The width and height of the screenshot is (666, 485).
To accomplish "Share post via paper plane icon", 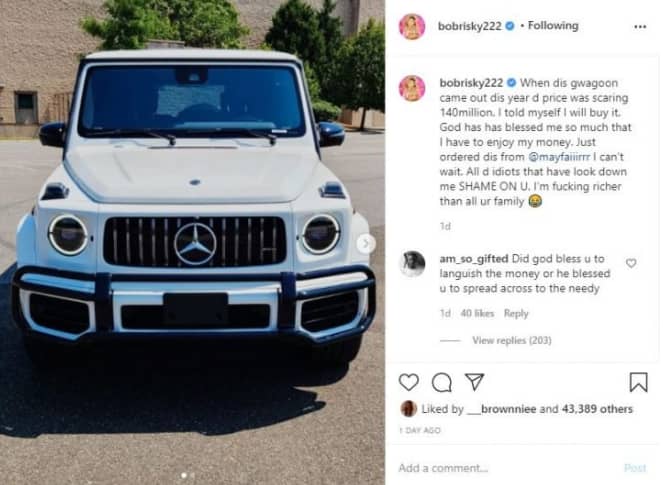I will click(x=474, y=381).
